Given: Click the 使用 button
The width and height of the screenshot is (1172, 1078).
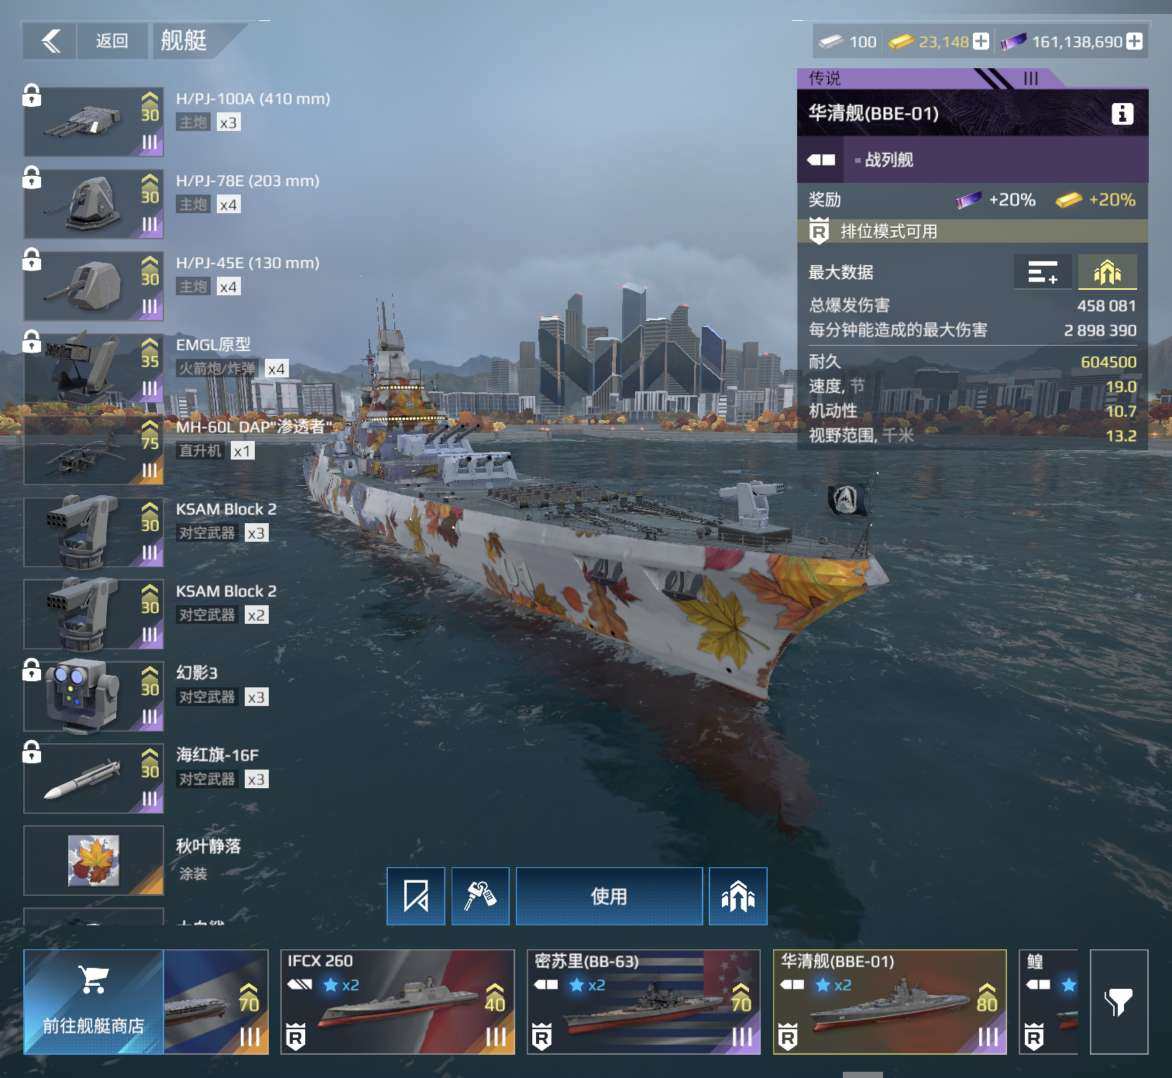Looking at the screenshot, I should [x=609, y=896].
